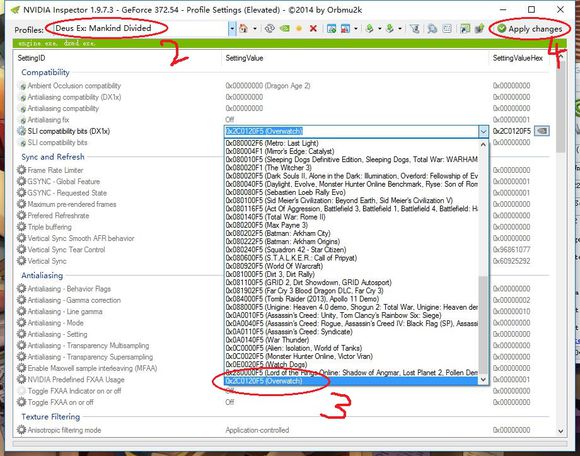Image resolution: width=580 pixels, height=456 pixels.
Task: Restore profile to NVIDIA defaults (green logo)
Action: [x=284, y=28]
